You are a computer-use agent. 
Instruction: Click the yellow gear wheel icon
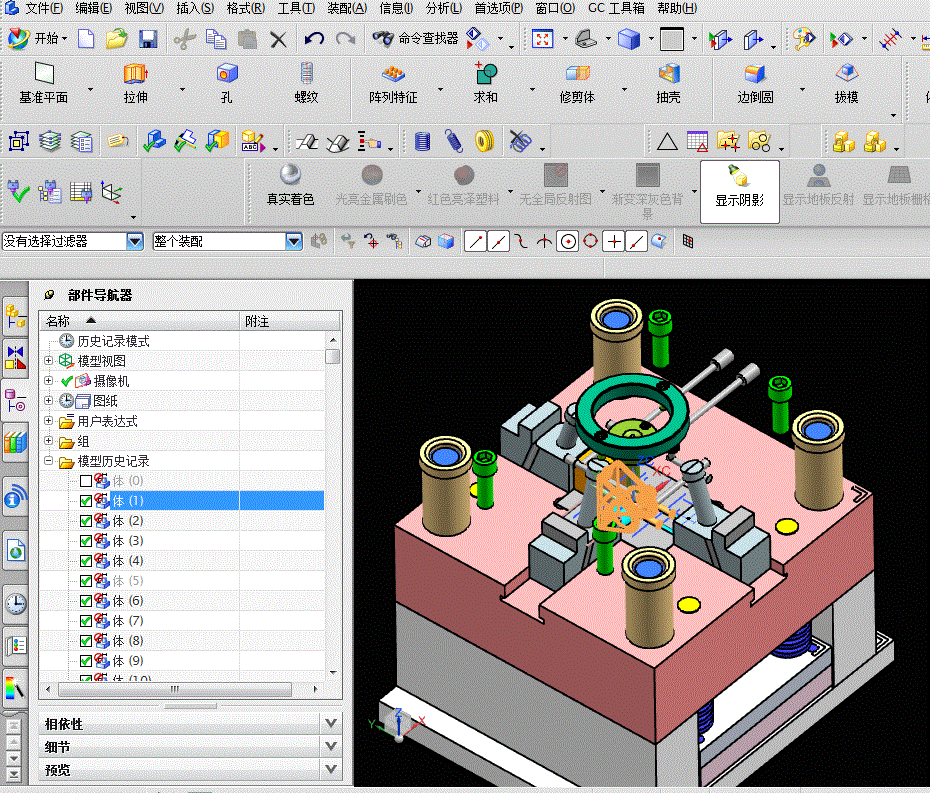pos(485,141)
